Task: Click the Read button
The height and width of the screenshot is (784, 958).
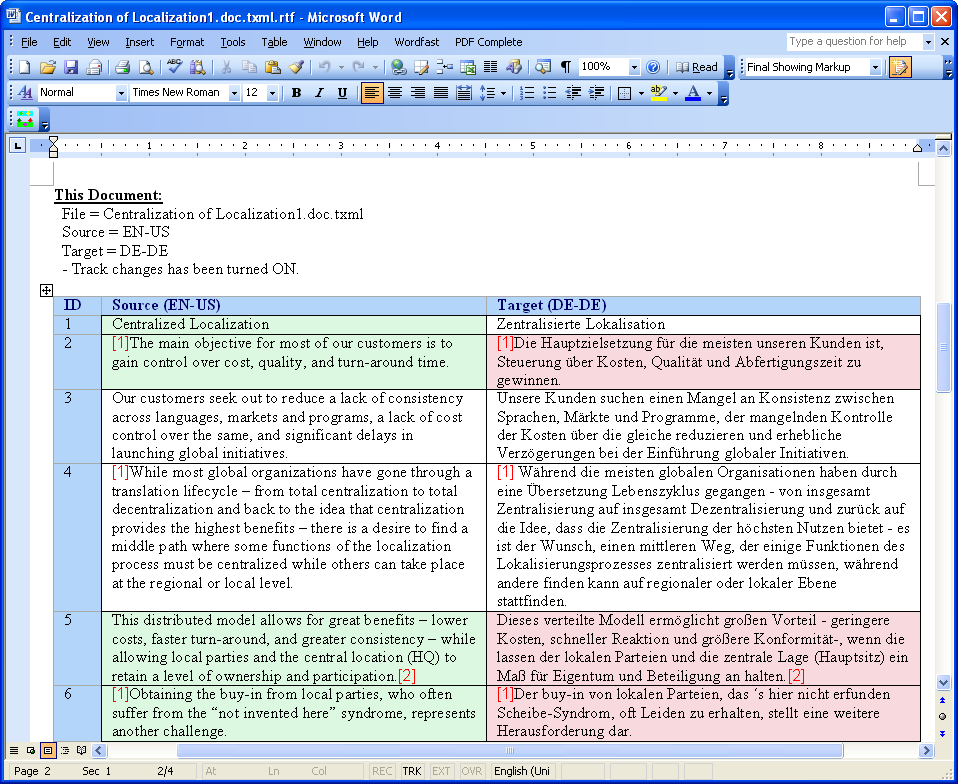Action: (697, 67)
